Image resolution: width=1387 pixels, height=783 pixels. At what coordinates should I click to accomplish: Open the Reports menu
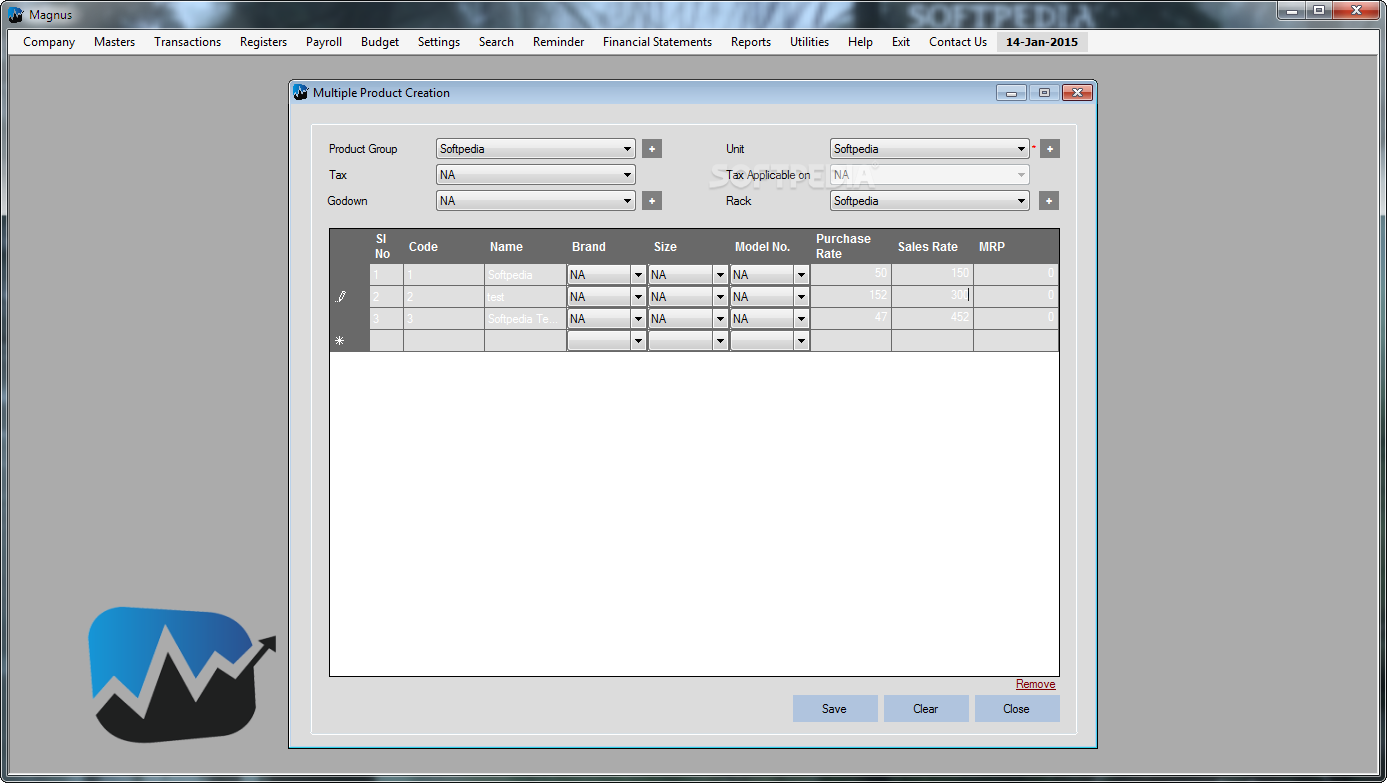tap(751, 42)
